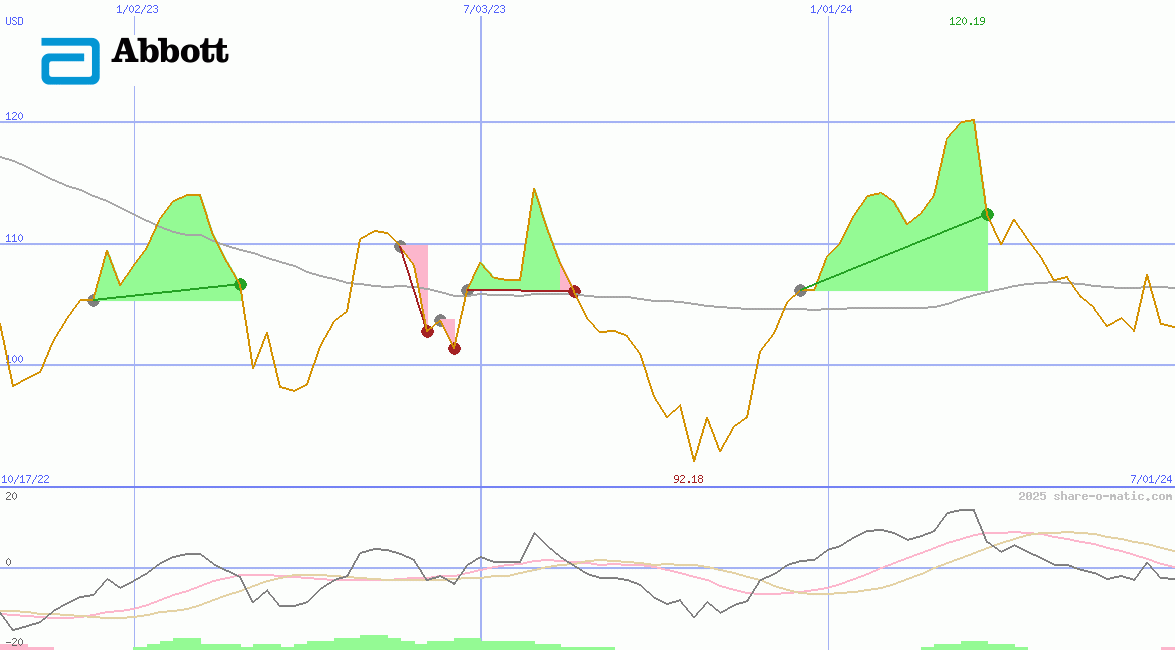Select the 7/03/23 date label
The image size is (1175, 650).
(484, 9)
